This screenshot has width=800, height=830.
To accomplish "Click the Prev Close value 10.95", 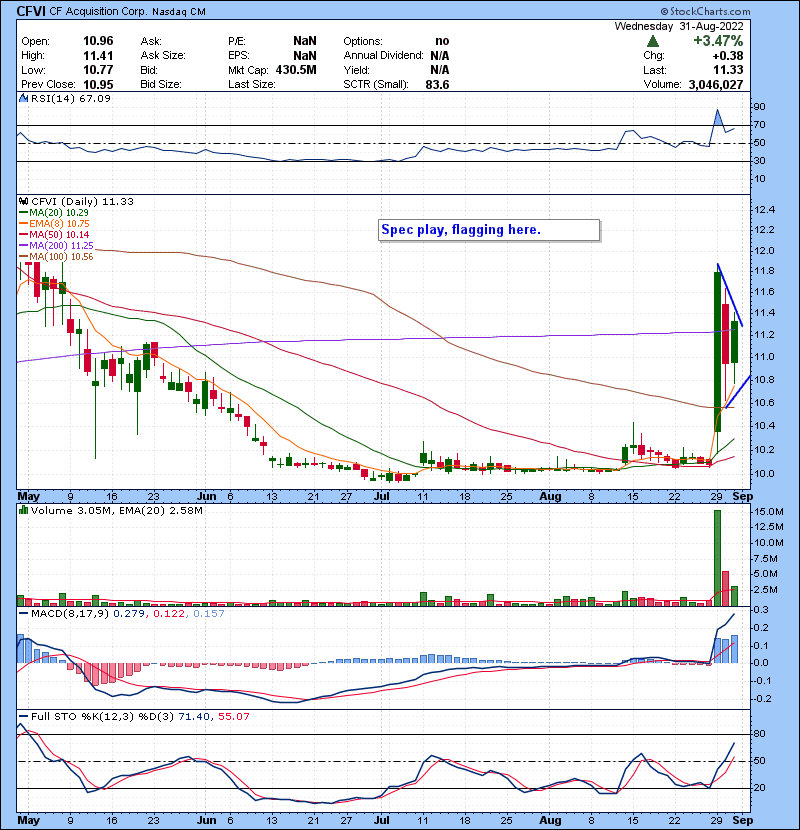I will tap(98, 84).
